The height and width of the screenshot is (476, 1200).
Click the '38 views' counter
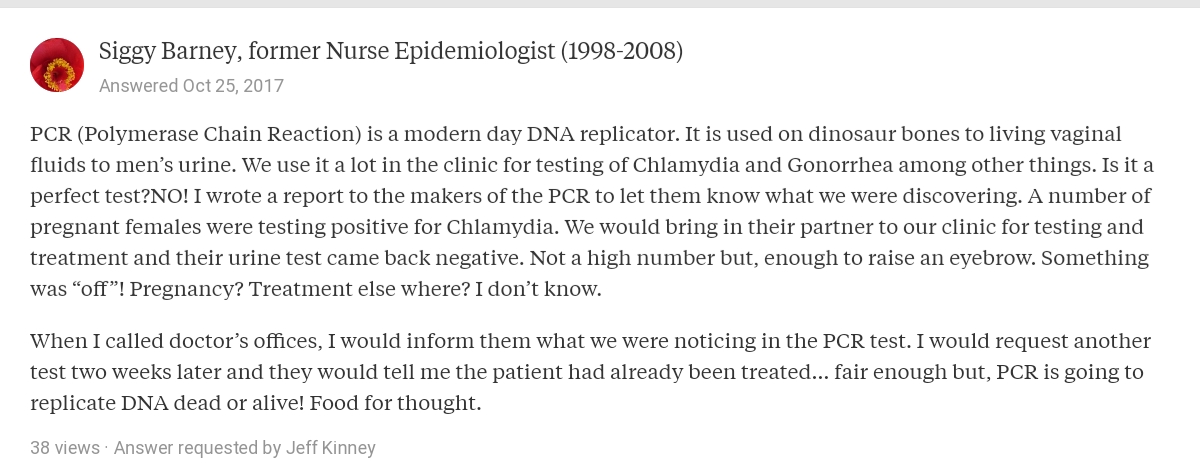65,448
